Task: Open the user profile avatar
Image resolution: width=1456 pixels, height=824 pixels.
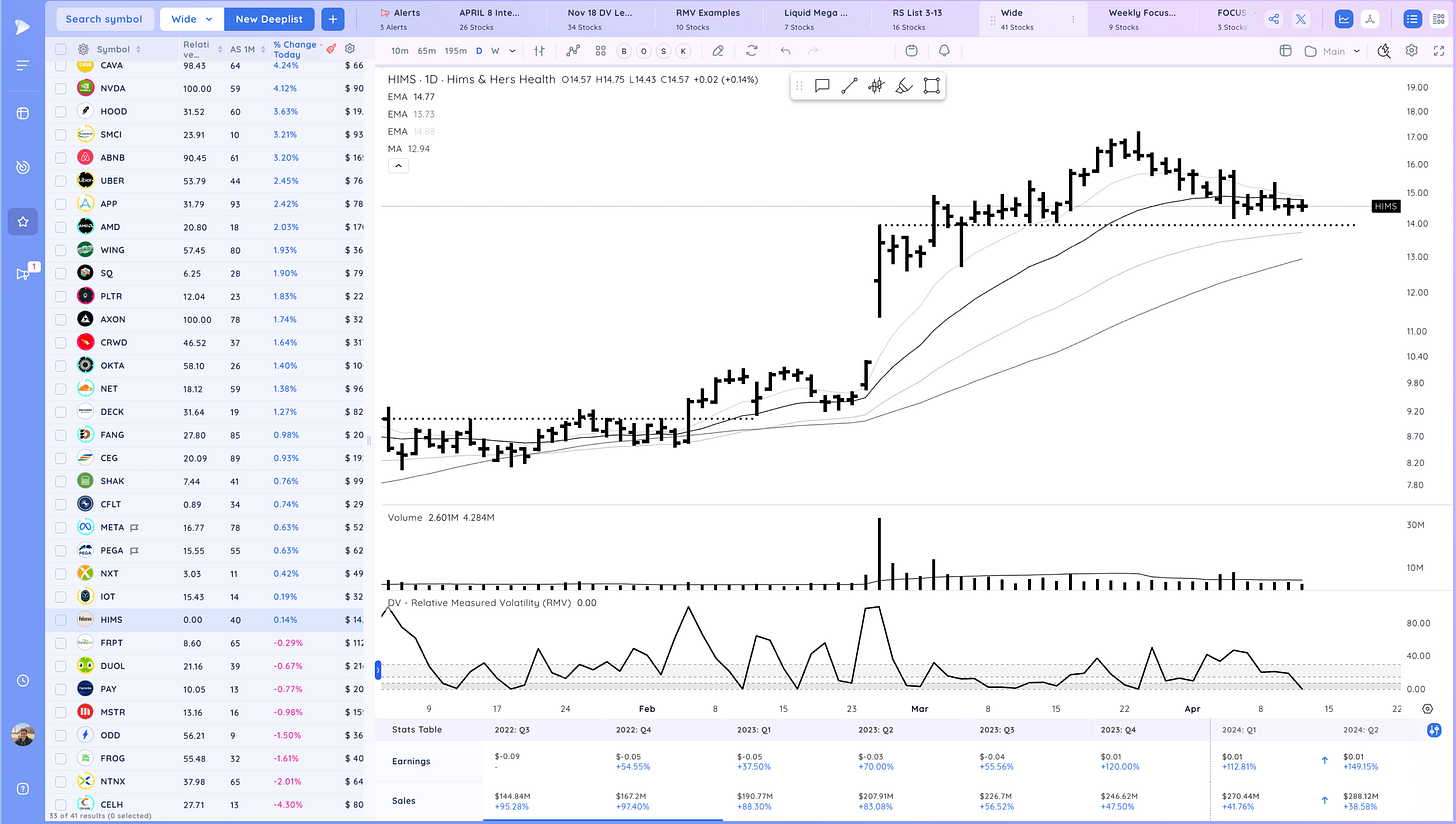Action: [22, 737]
